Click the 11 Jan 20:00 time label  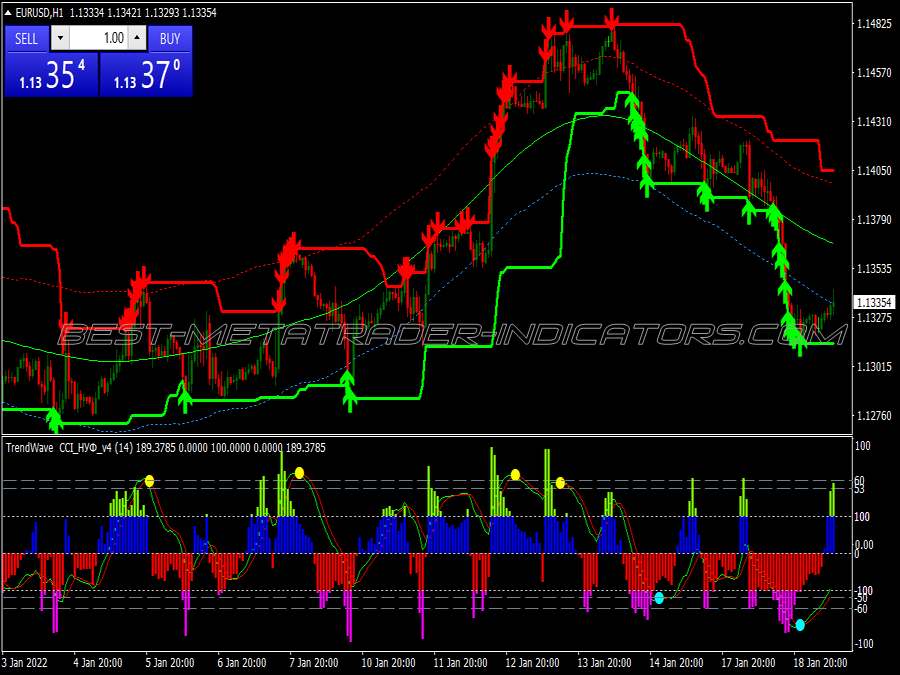(460, 662)
